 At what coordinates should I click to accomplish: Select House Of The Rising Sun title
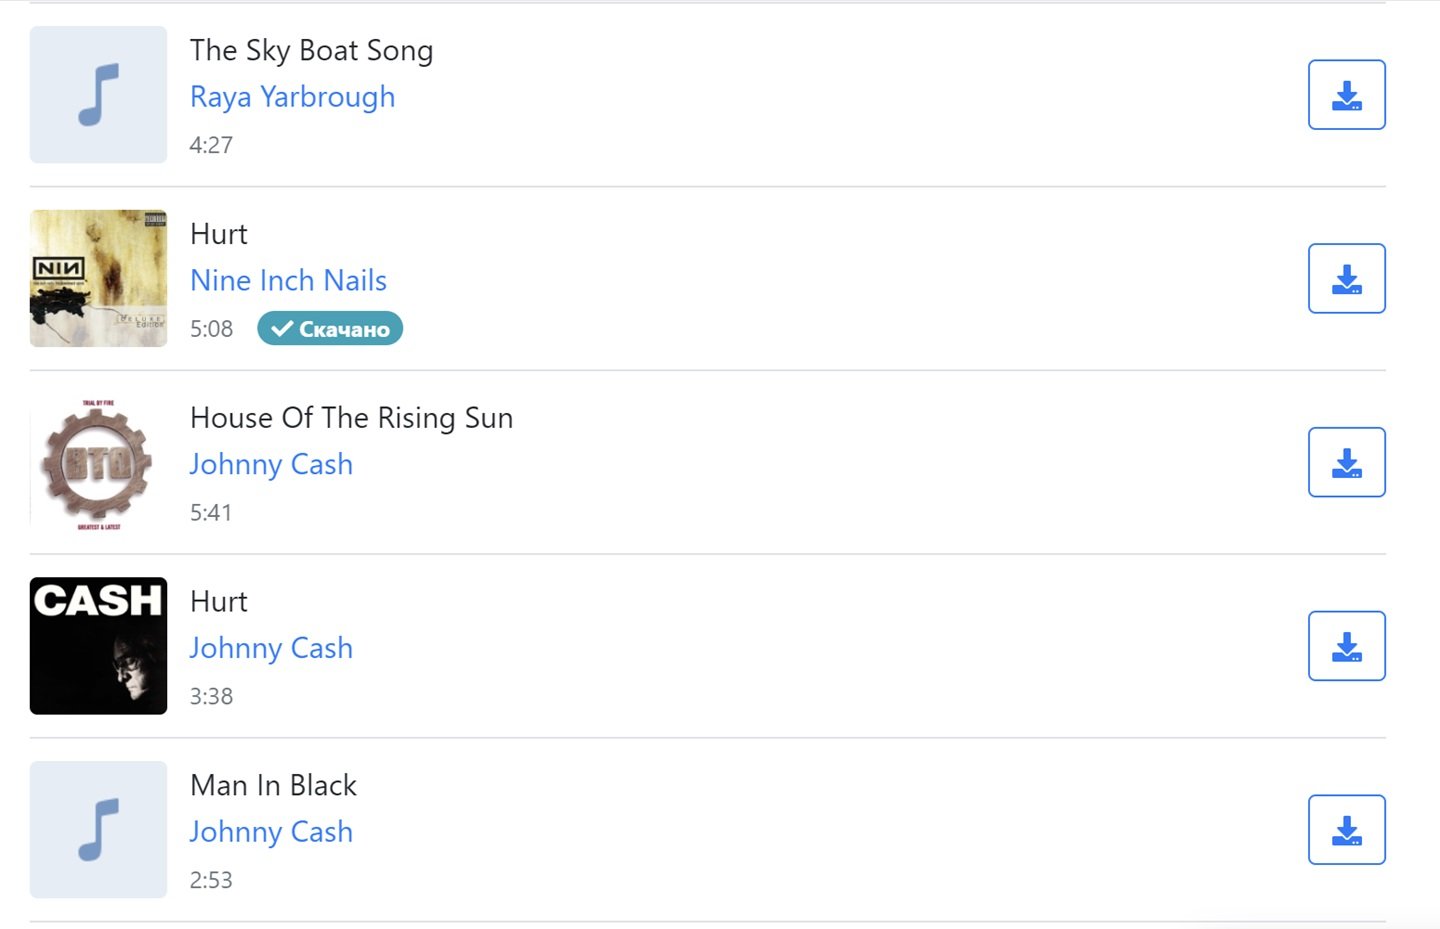pyautogui.click(x=352, y=418)
